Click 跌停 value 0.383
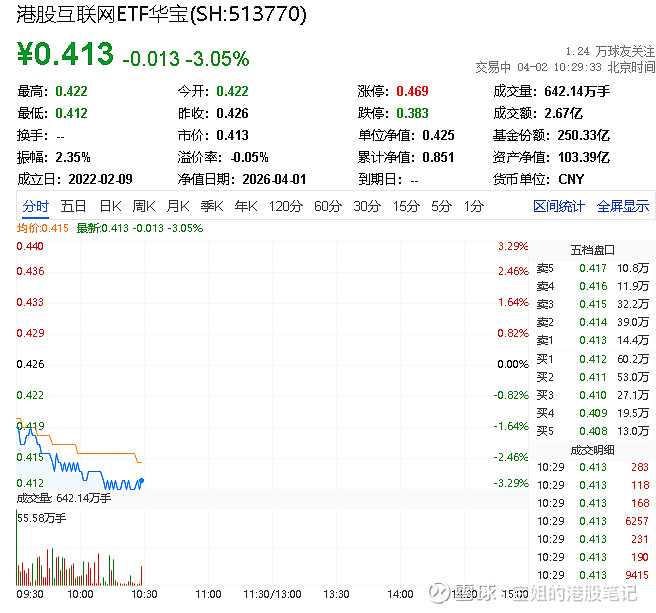The height and width of the screenshot is (613, 656). pos(413,113)
